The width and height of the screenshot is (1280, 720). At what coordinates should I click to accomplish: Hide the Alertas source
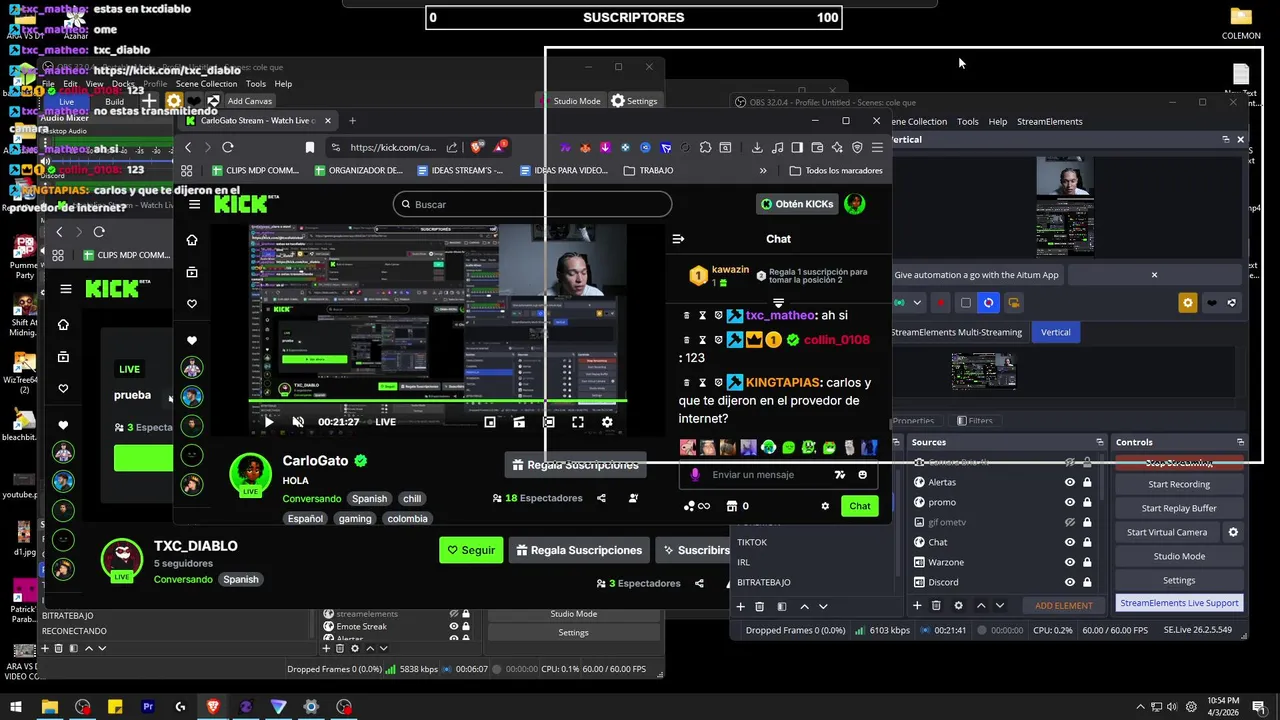coord(1070,482)
